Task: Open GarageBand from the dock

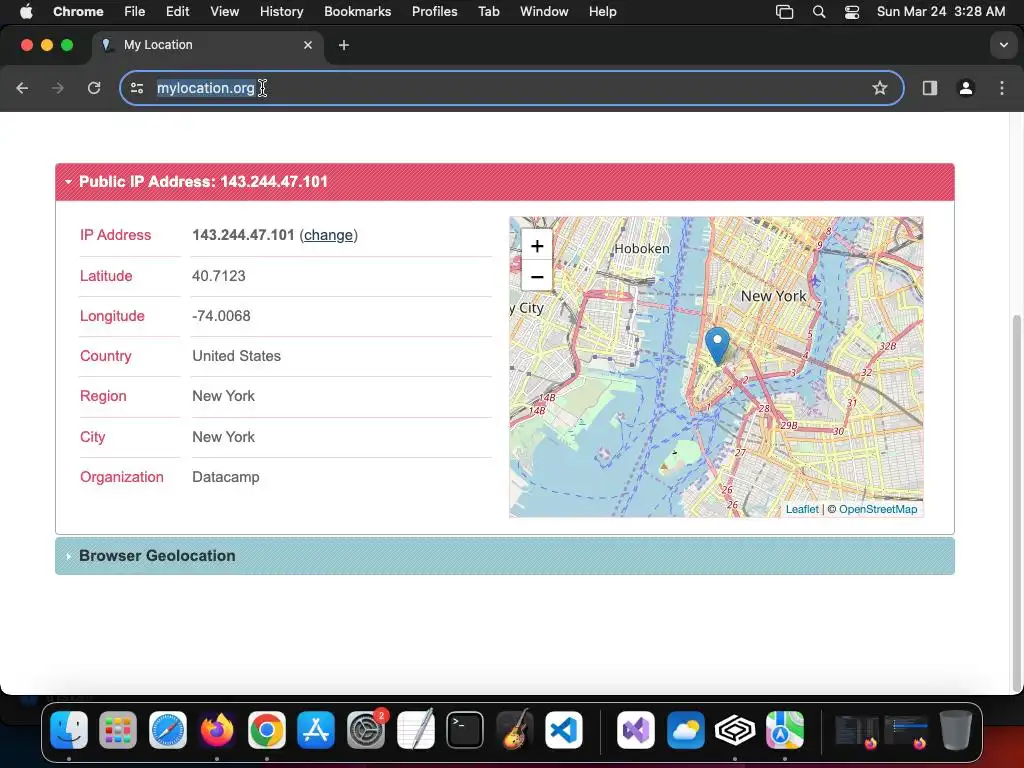Action: coord(515,730)
